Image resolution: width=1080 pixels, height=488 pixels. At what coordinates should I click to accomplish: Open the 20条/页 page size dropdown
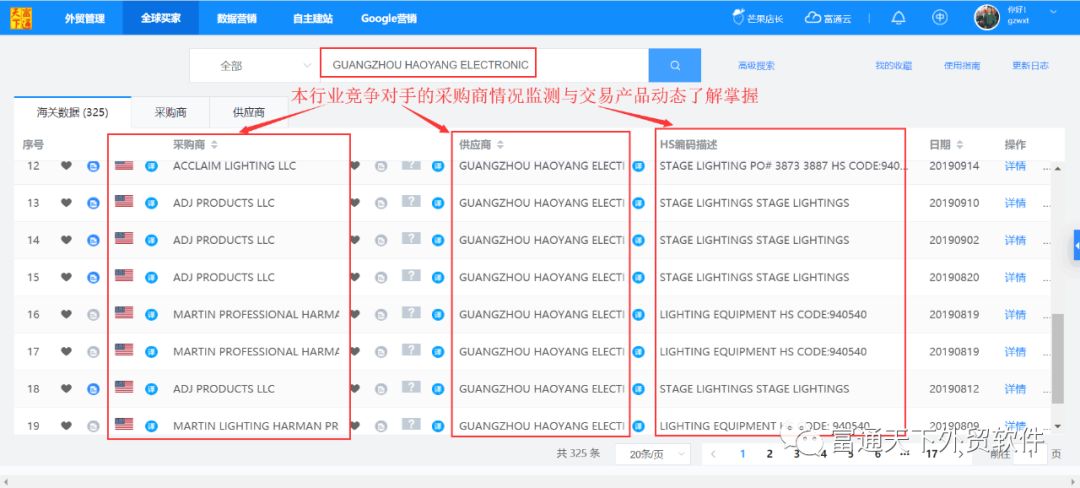[652, 454]
